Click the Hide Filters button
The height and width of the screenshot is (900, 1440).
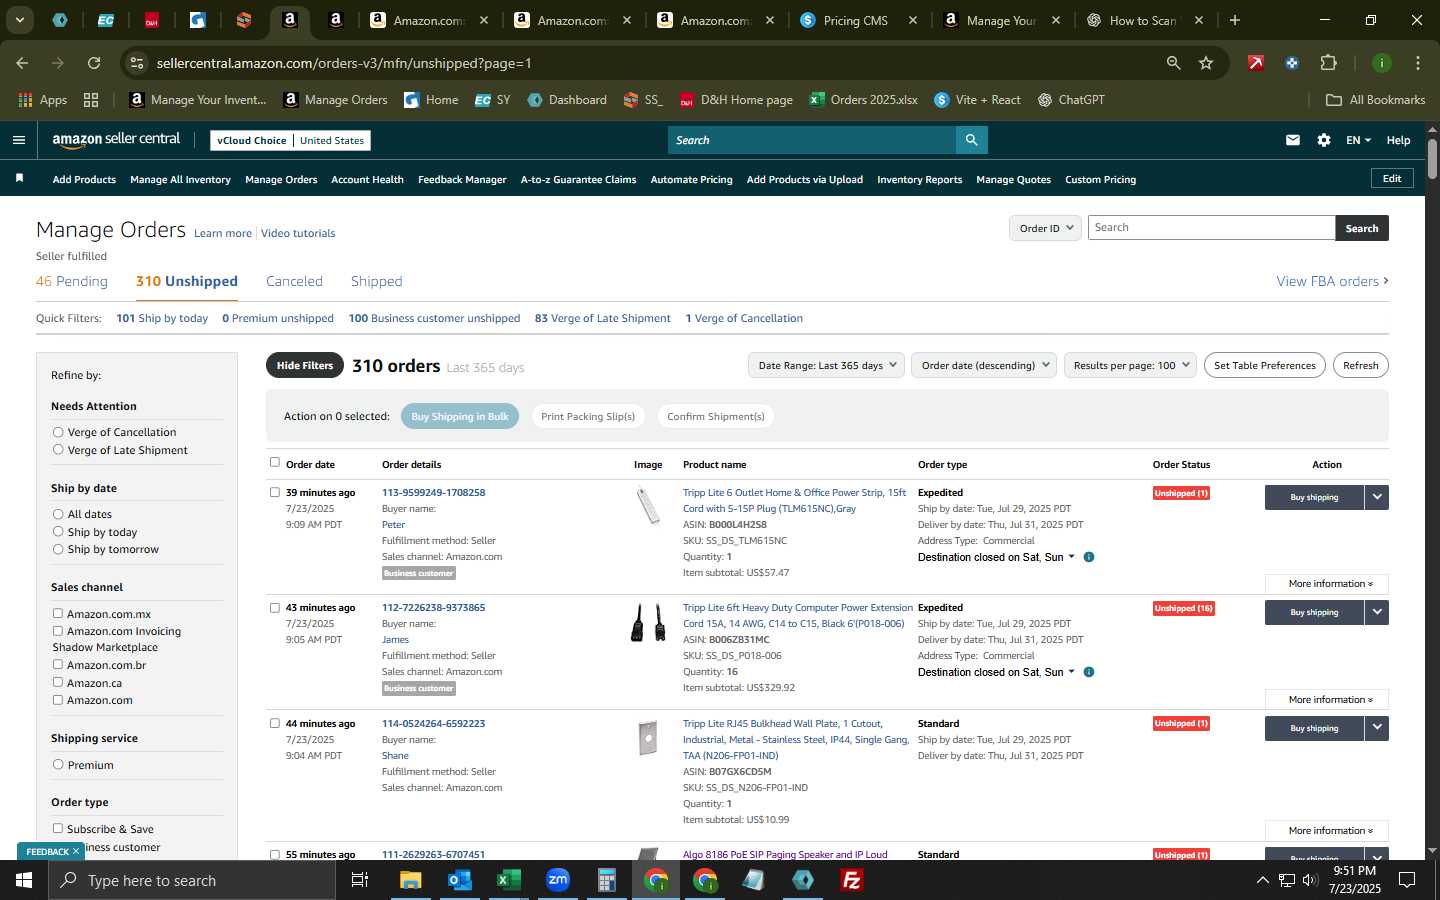pos(305,365)
